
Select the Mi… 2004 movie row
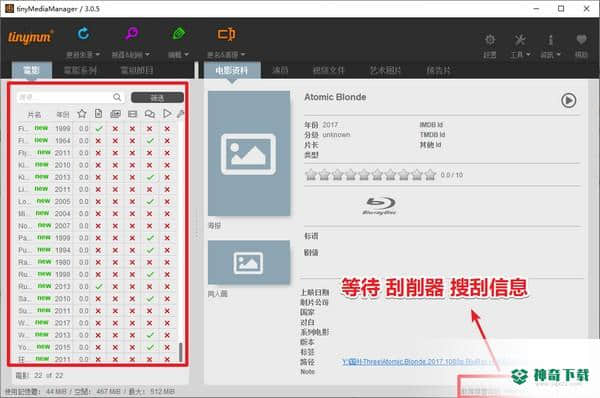coord(96,214)
